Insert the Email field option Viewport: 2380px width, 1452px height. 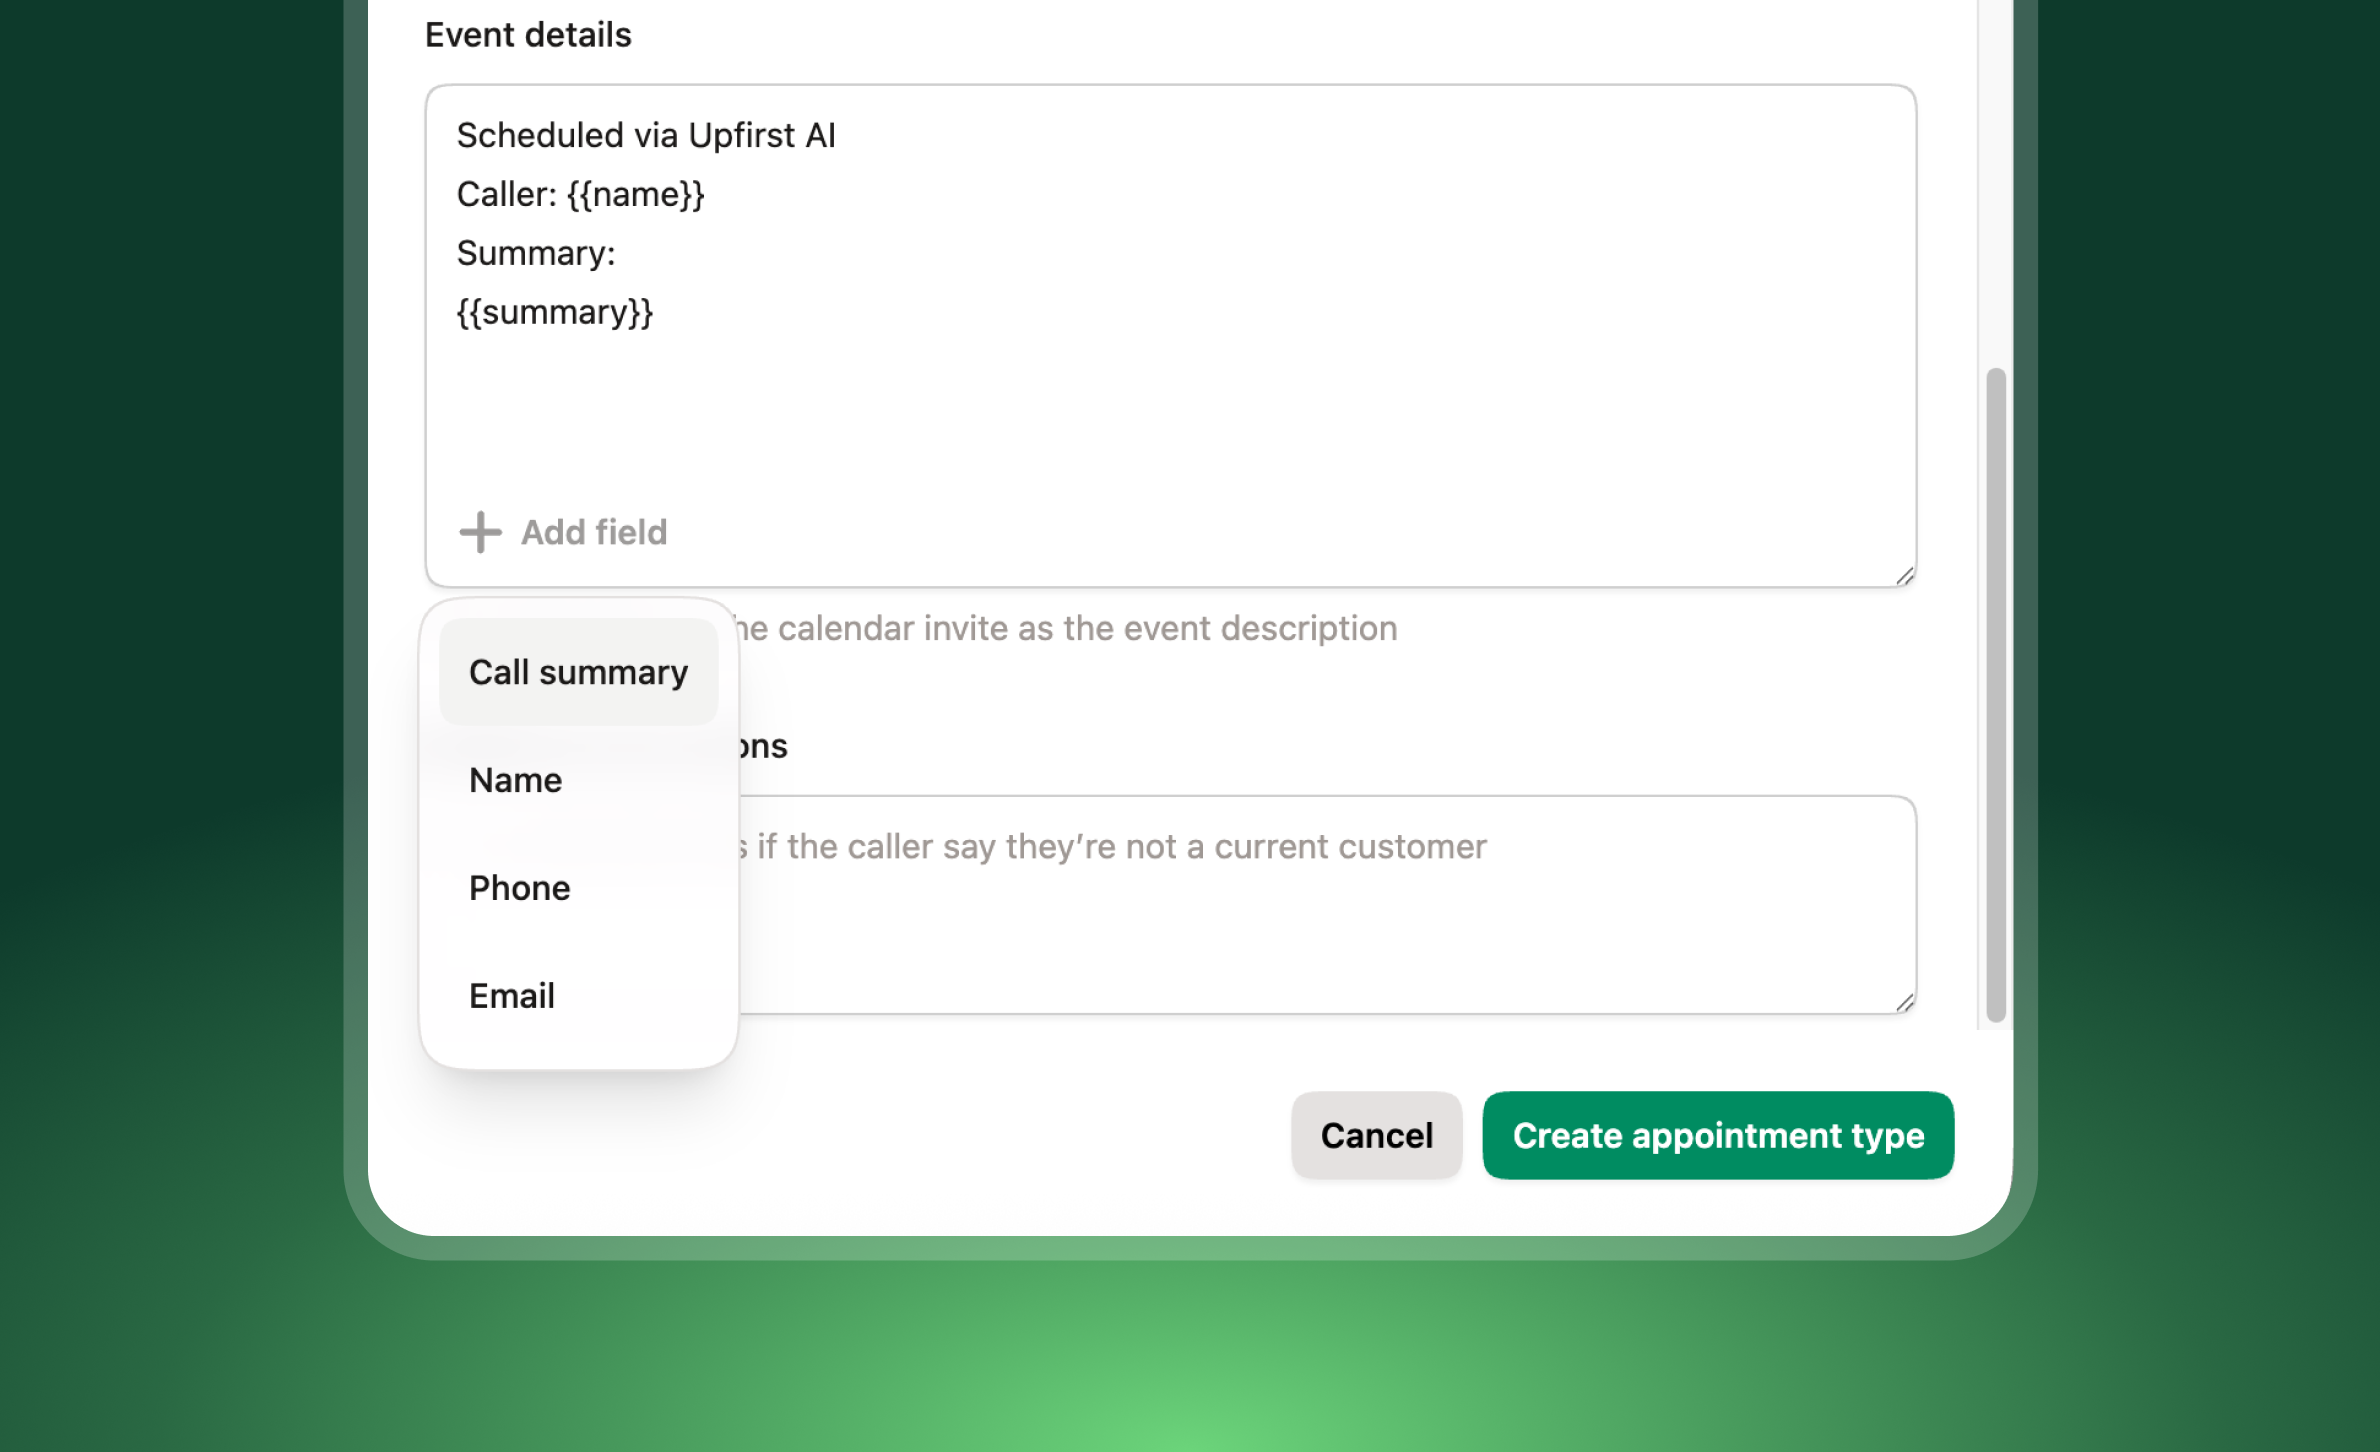click(512, 996)
